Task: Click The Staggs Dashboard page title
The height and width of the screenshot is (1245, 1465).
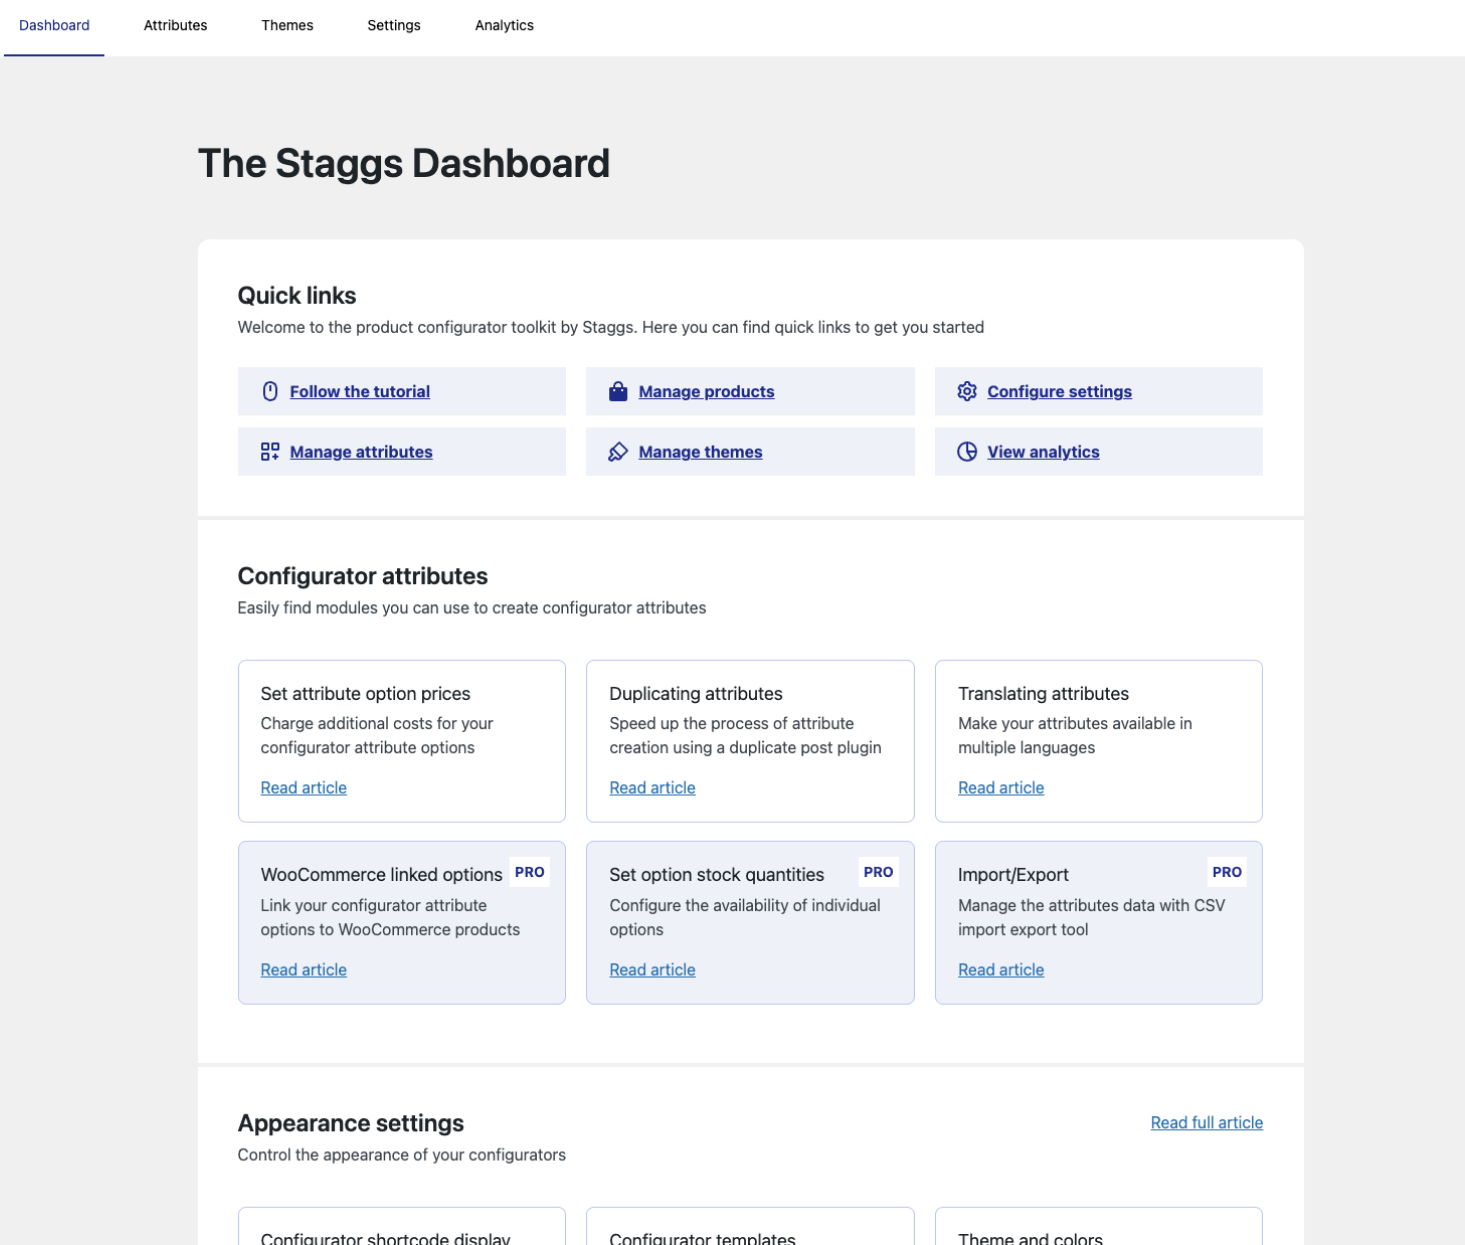Action: point(404,163)
